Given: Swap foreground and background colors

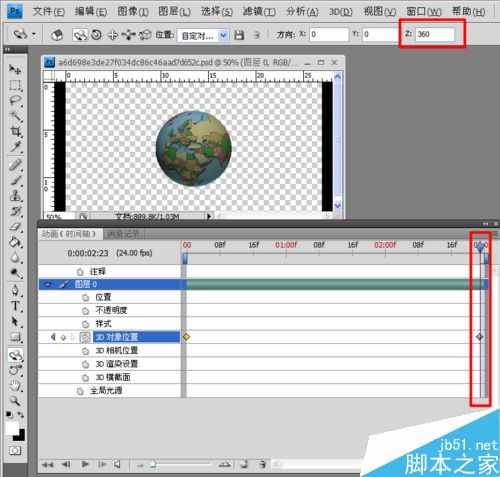Looking at the screenshot, I should 21,415.
